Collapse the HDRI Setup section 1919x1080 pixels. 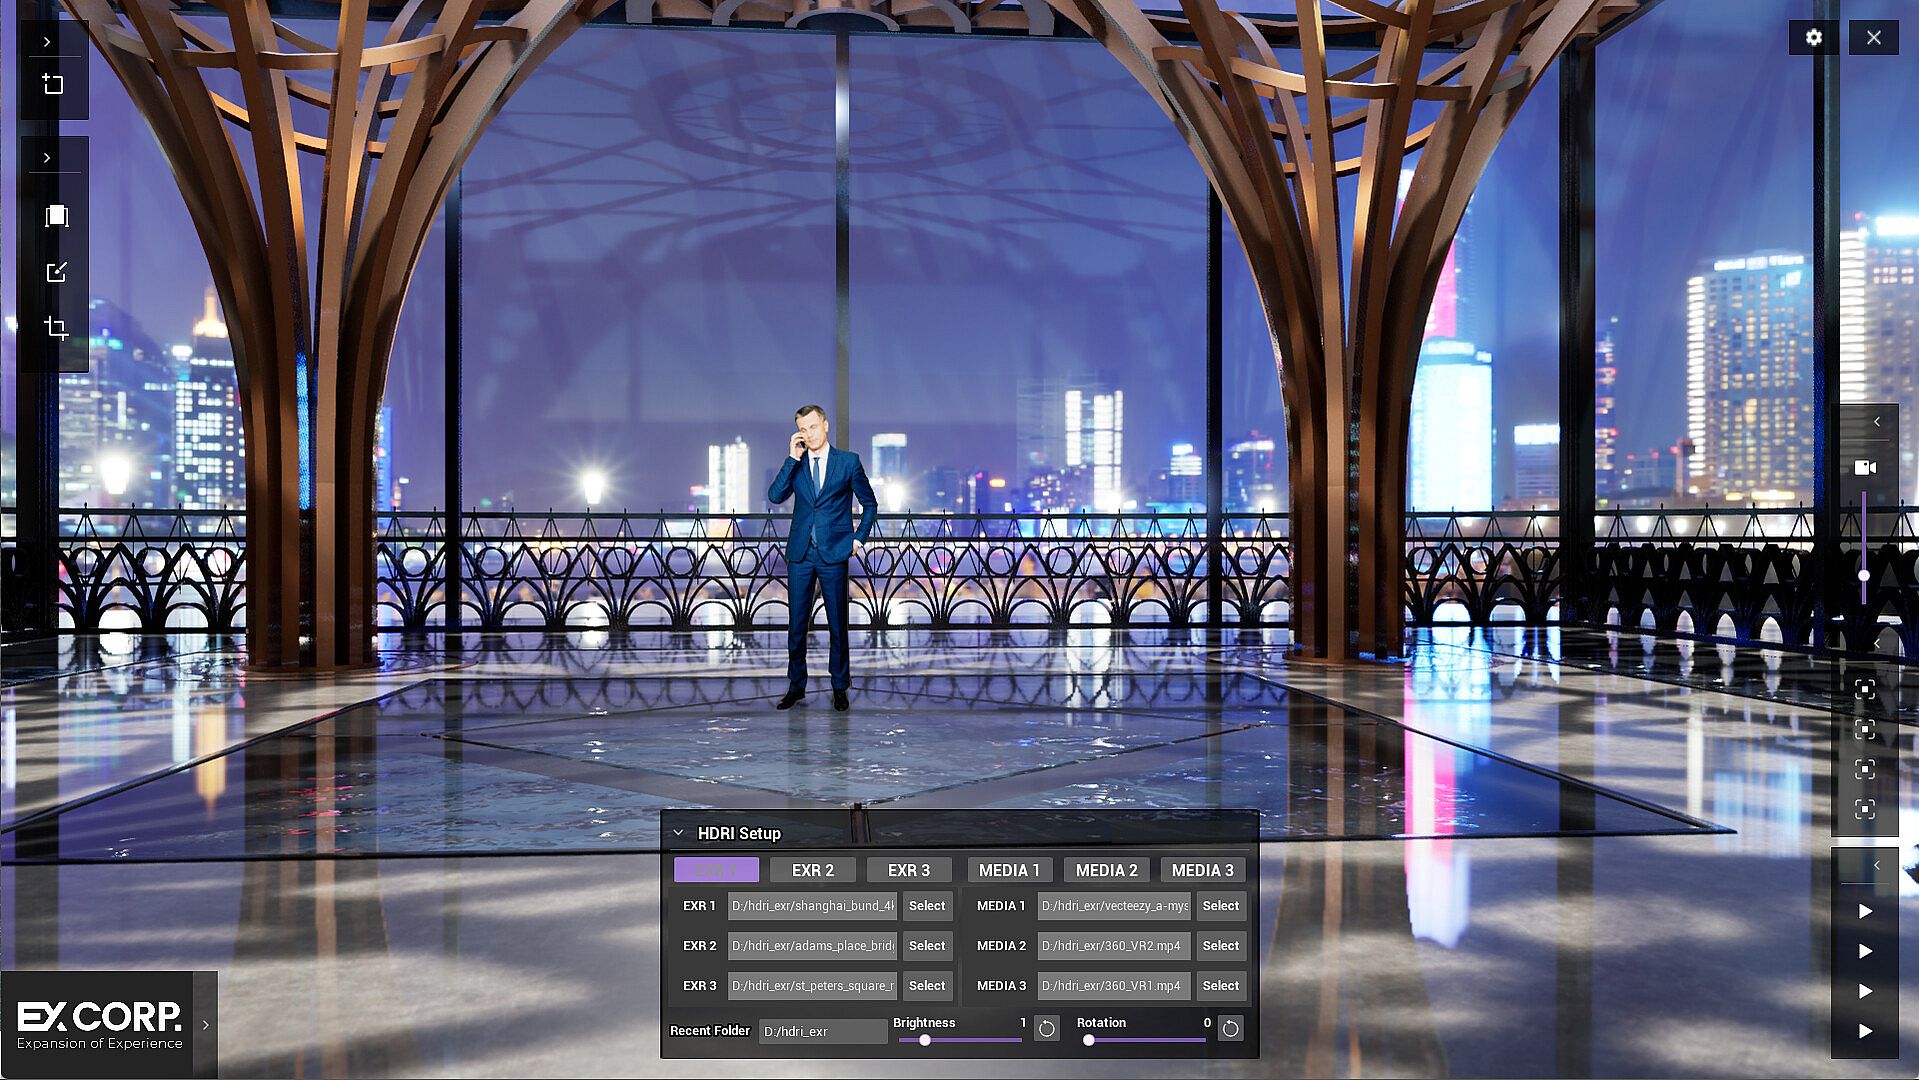click(678, 833)
